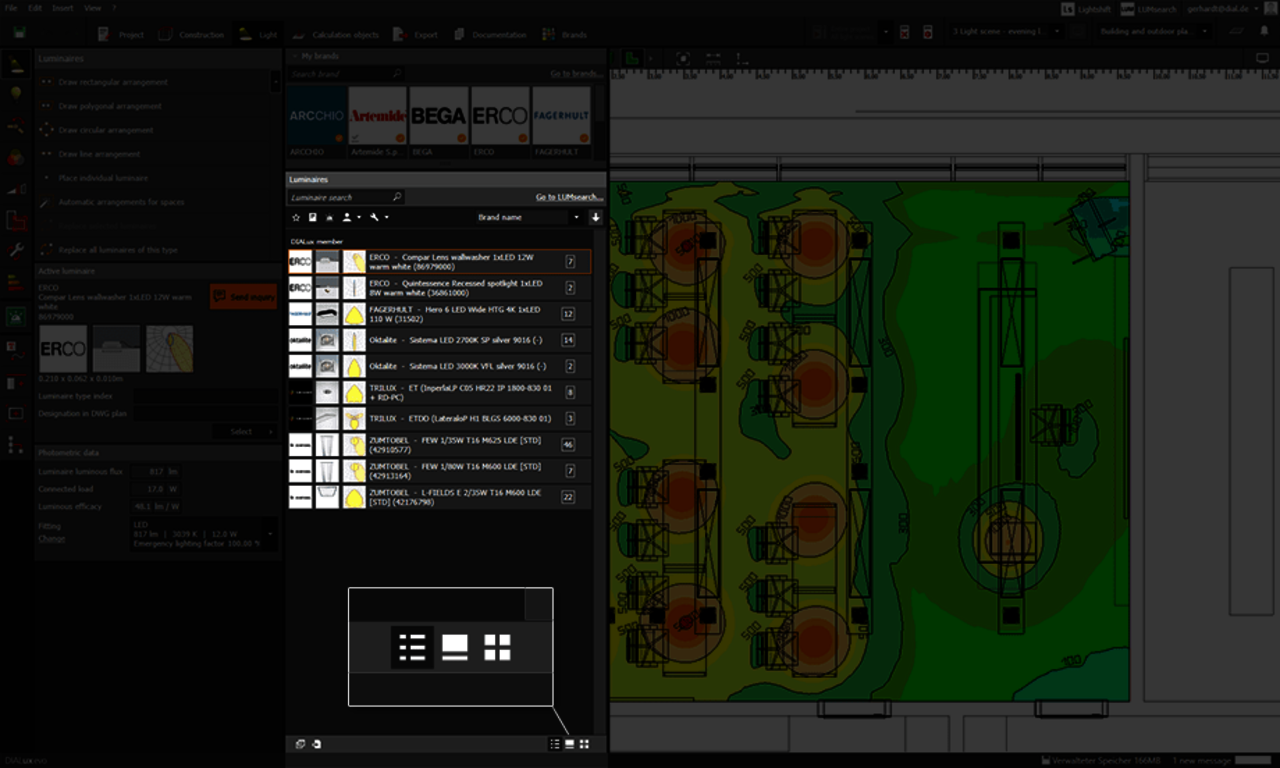
Task: Toggle the favorites star filter
Action: point(296,217)
